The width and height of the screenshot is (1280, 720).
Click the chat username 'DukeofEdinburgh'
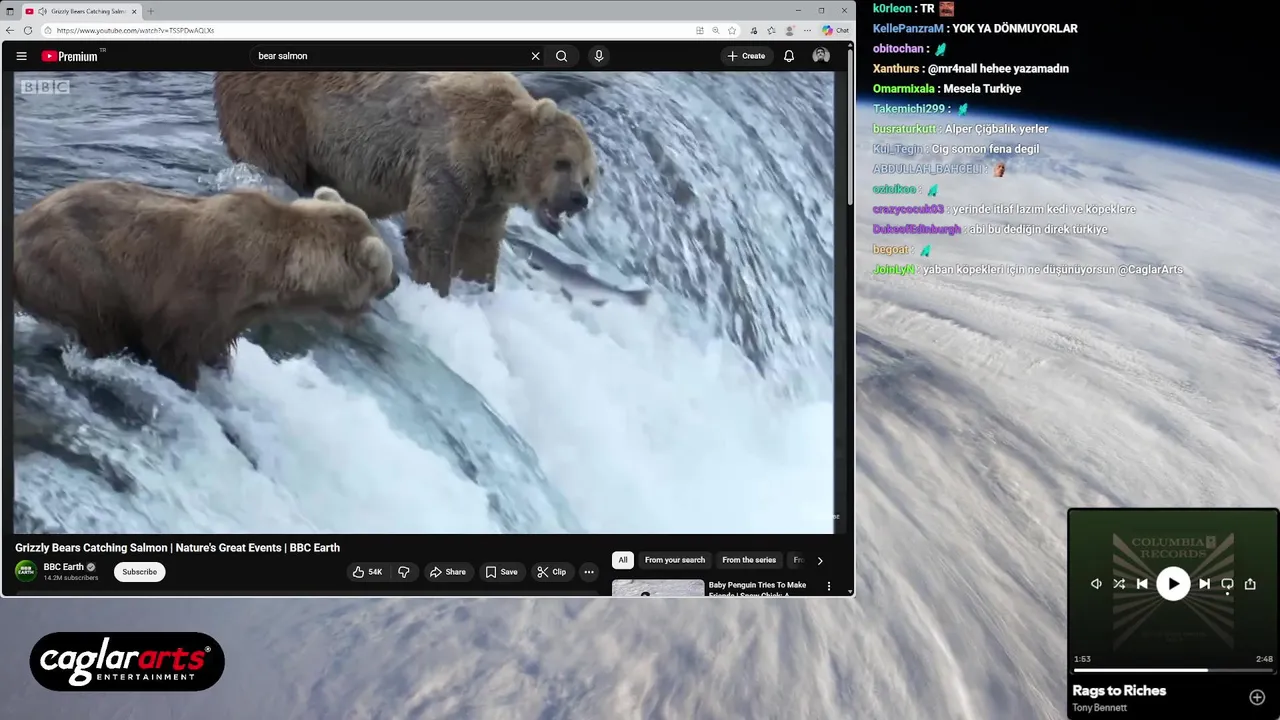(917, 229)
